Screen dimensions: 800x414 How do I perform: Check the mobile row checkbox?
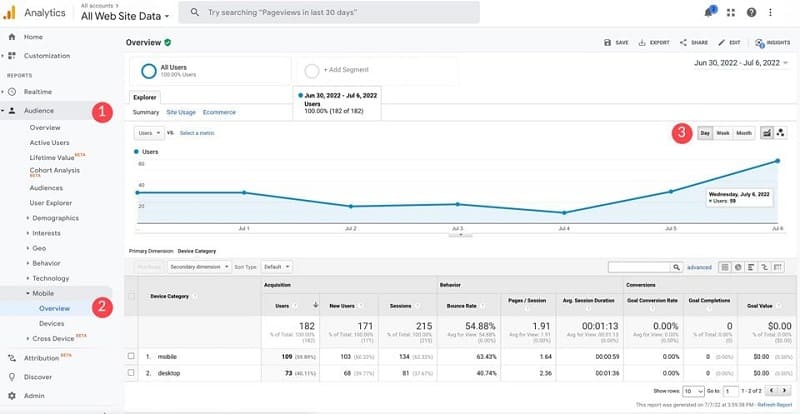coord(131,356)
